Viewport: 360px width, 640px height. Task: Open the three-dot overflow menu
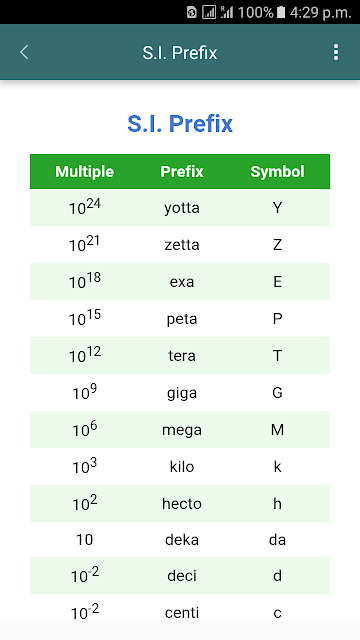336,52
